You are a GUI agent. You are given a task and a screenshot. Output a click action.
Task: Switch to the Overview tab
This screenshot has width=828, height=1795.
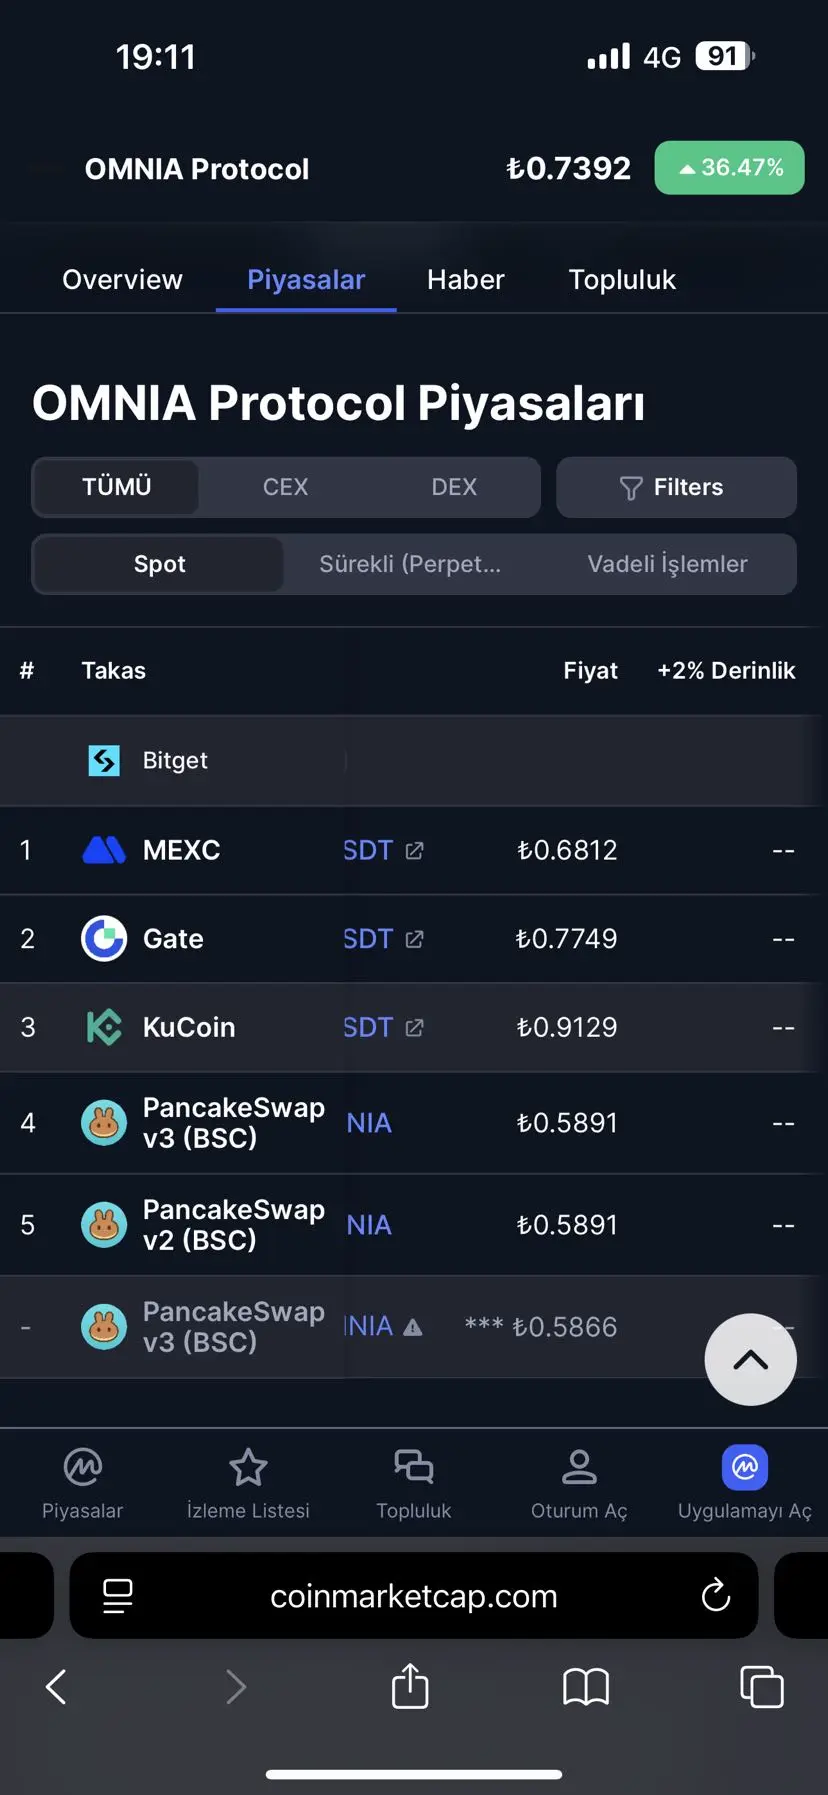pyautogui.click(x=122, y=279)
